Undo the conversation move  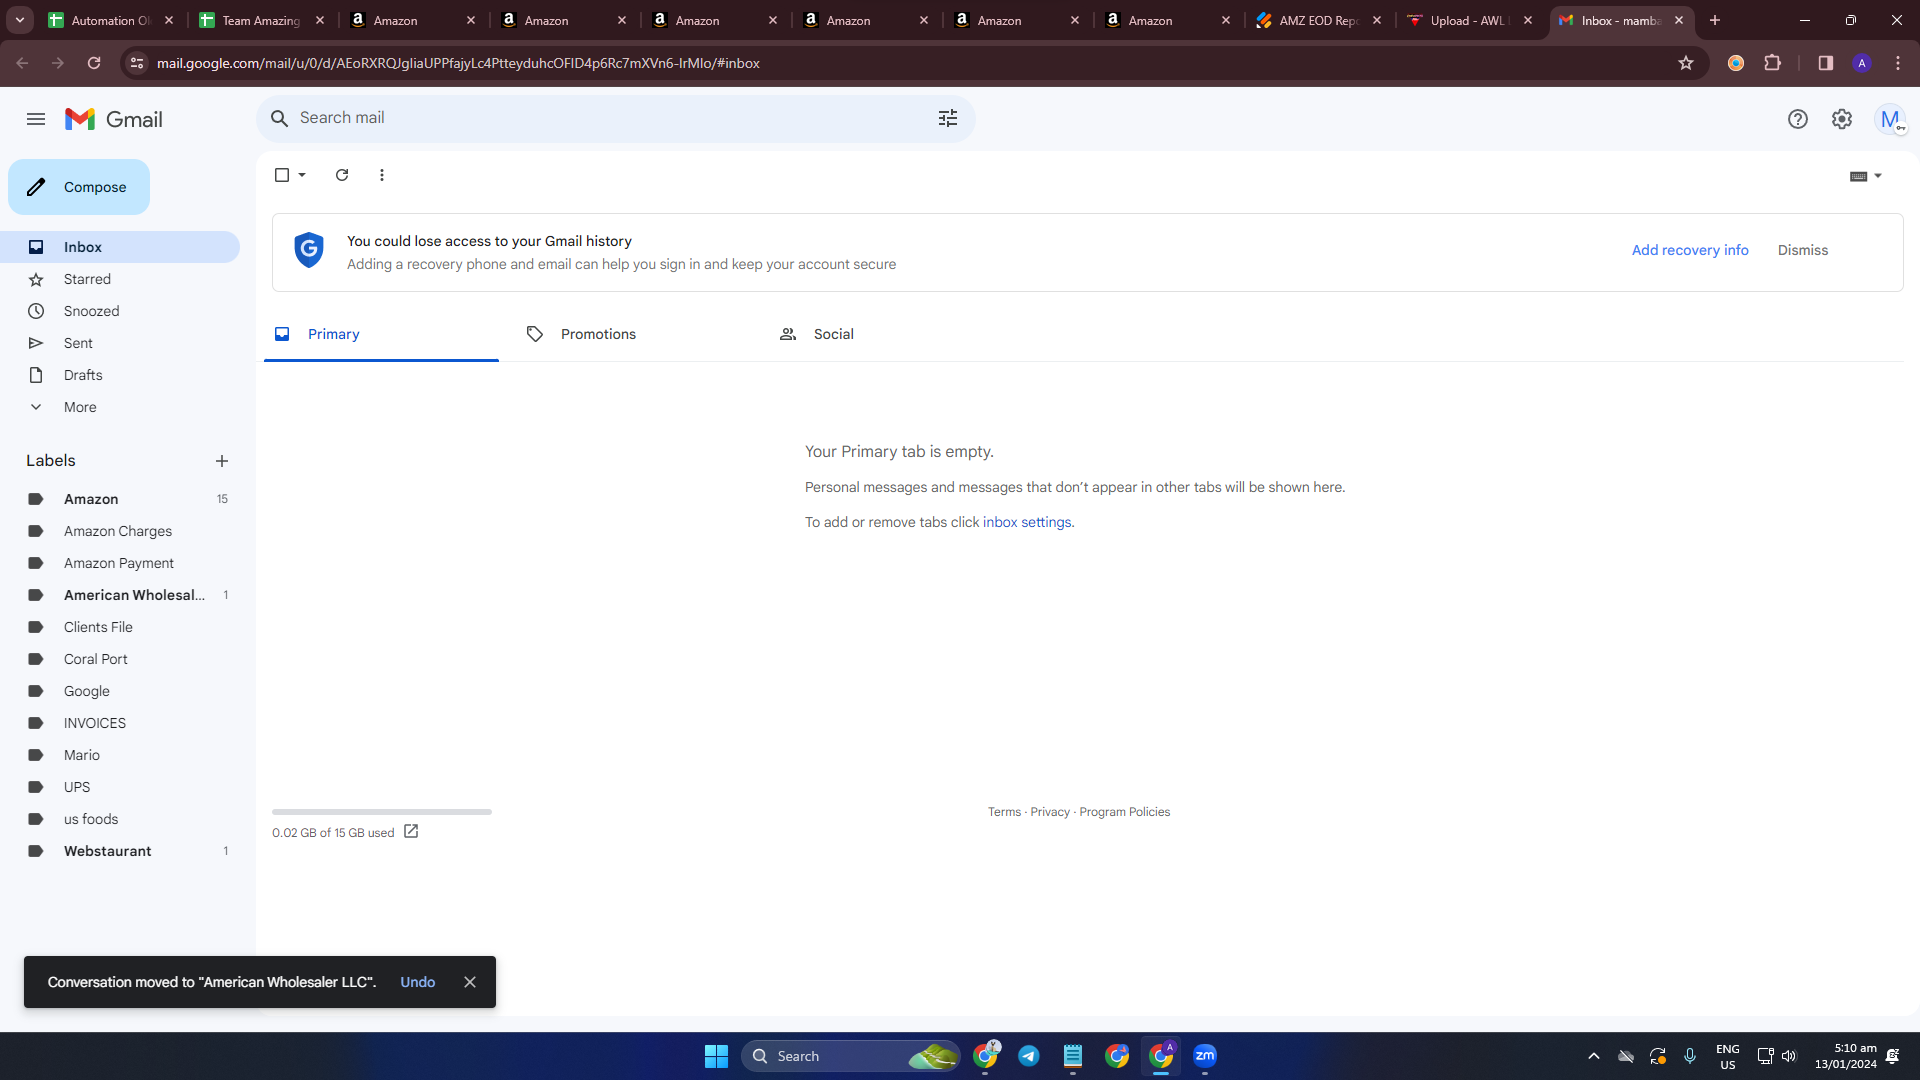coord(418,982)
